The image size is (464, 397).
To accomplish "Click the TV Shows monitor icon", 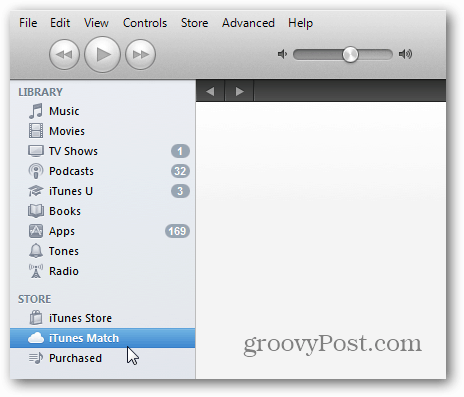I will [x=36, y=151].
